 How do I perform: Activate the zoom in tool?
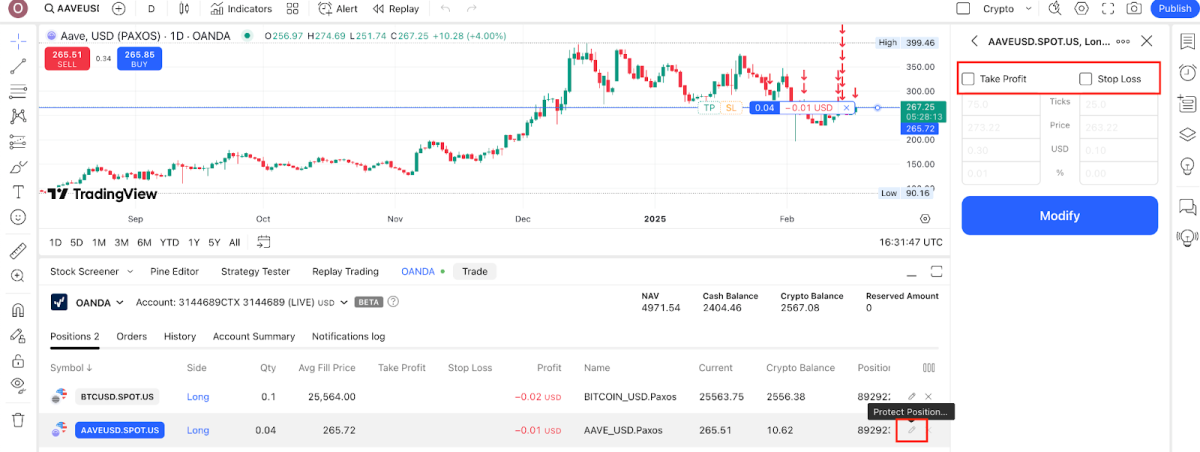[18, 275]
